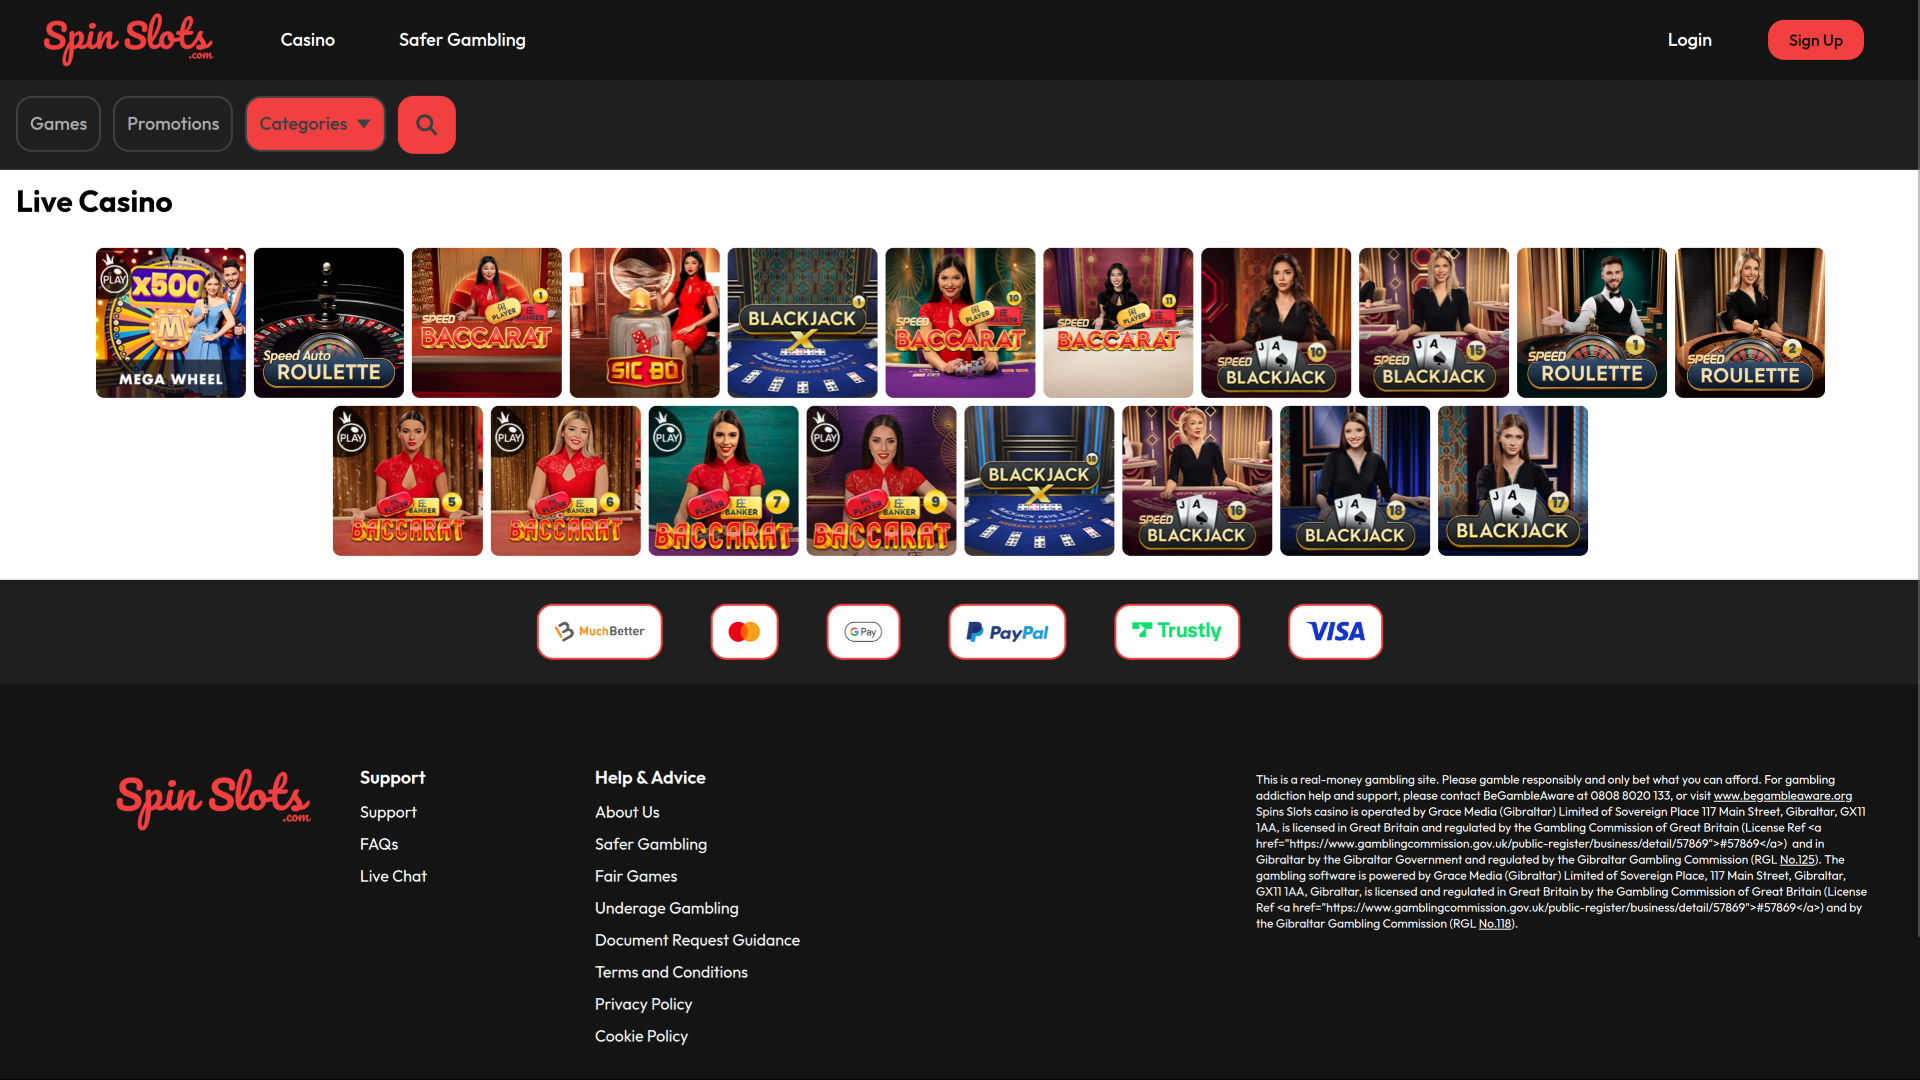1920x1080 pixels.
Task: Launch the Sic Bo game tile
Action: tap(644, 323)
